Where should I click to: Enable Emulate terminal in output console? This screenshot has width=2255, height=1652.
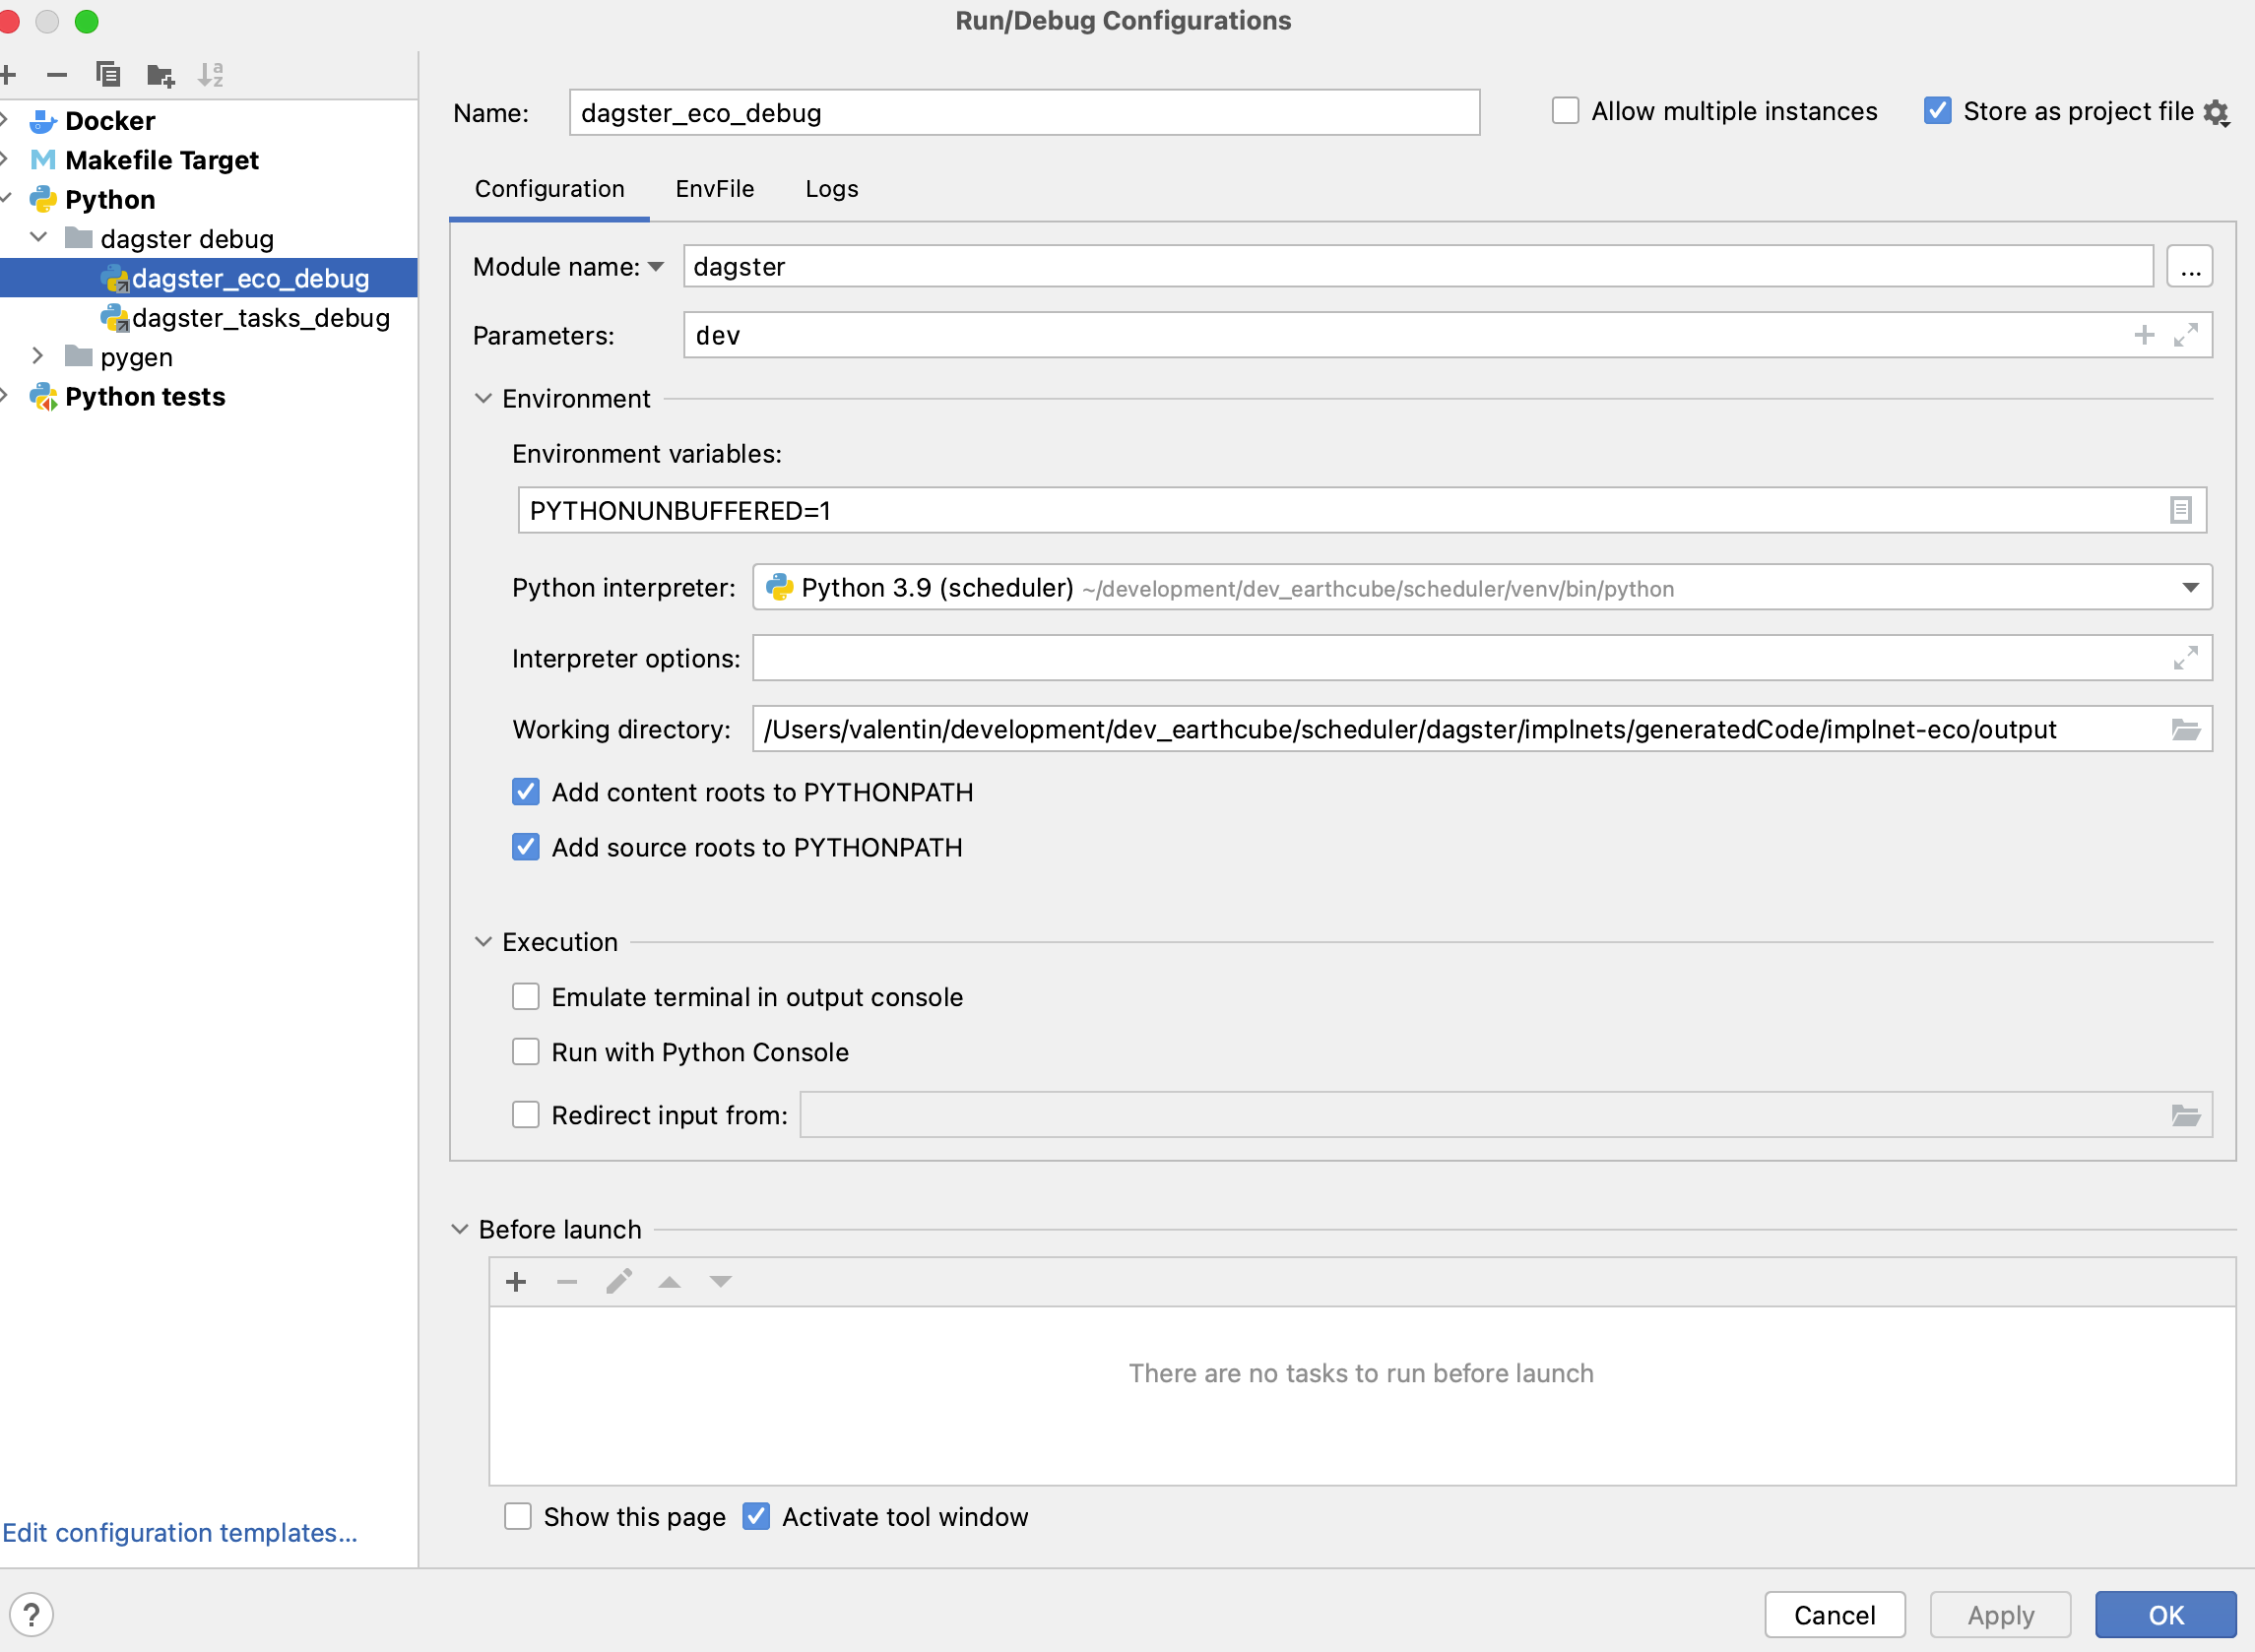(x=526, y=997)
